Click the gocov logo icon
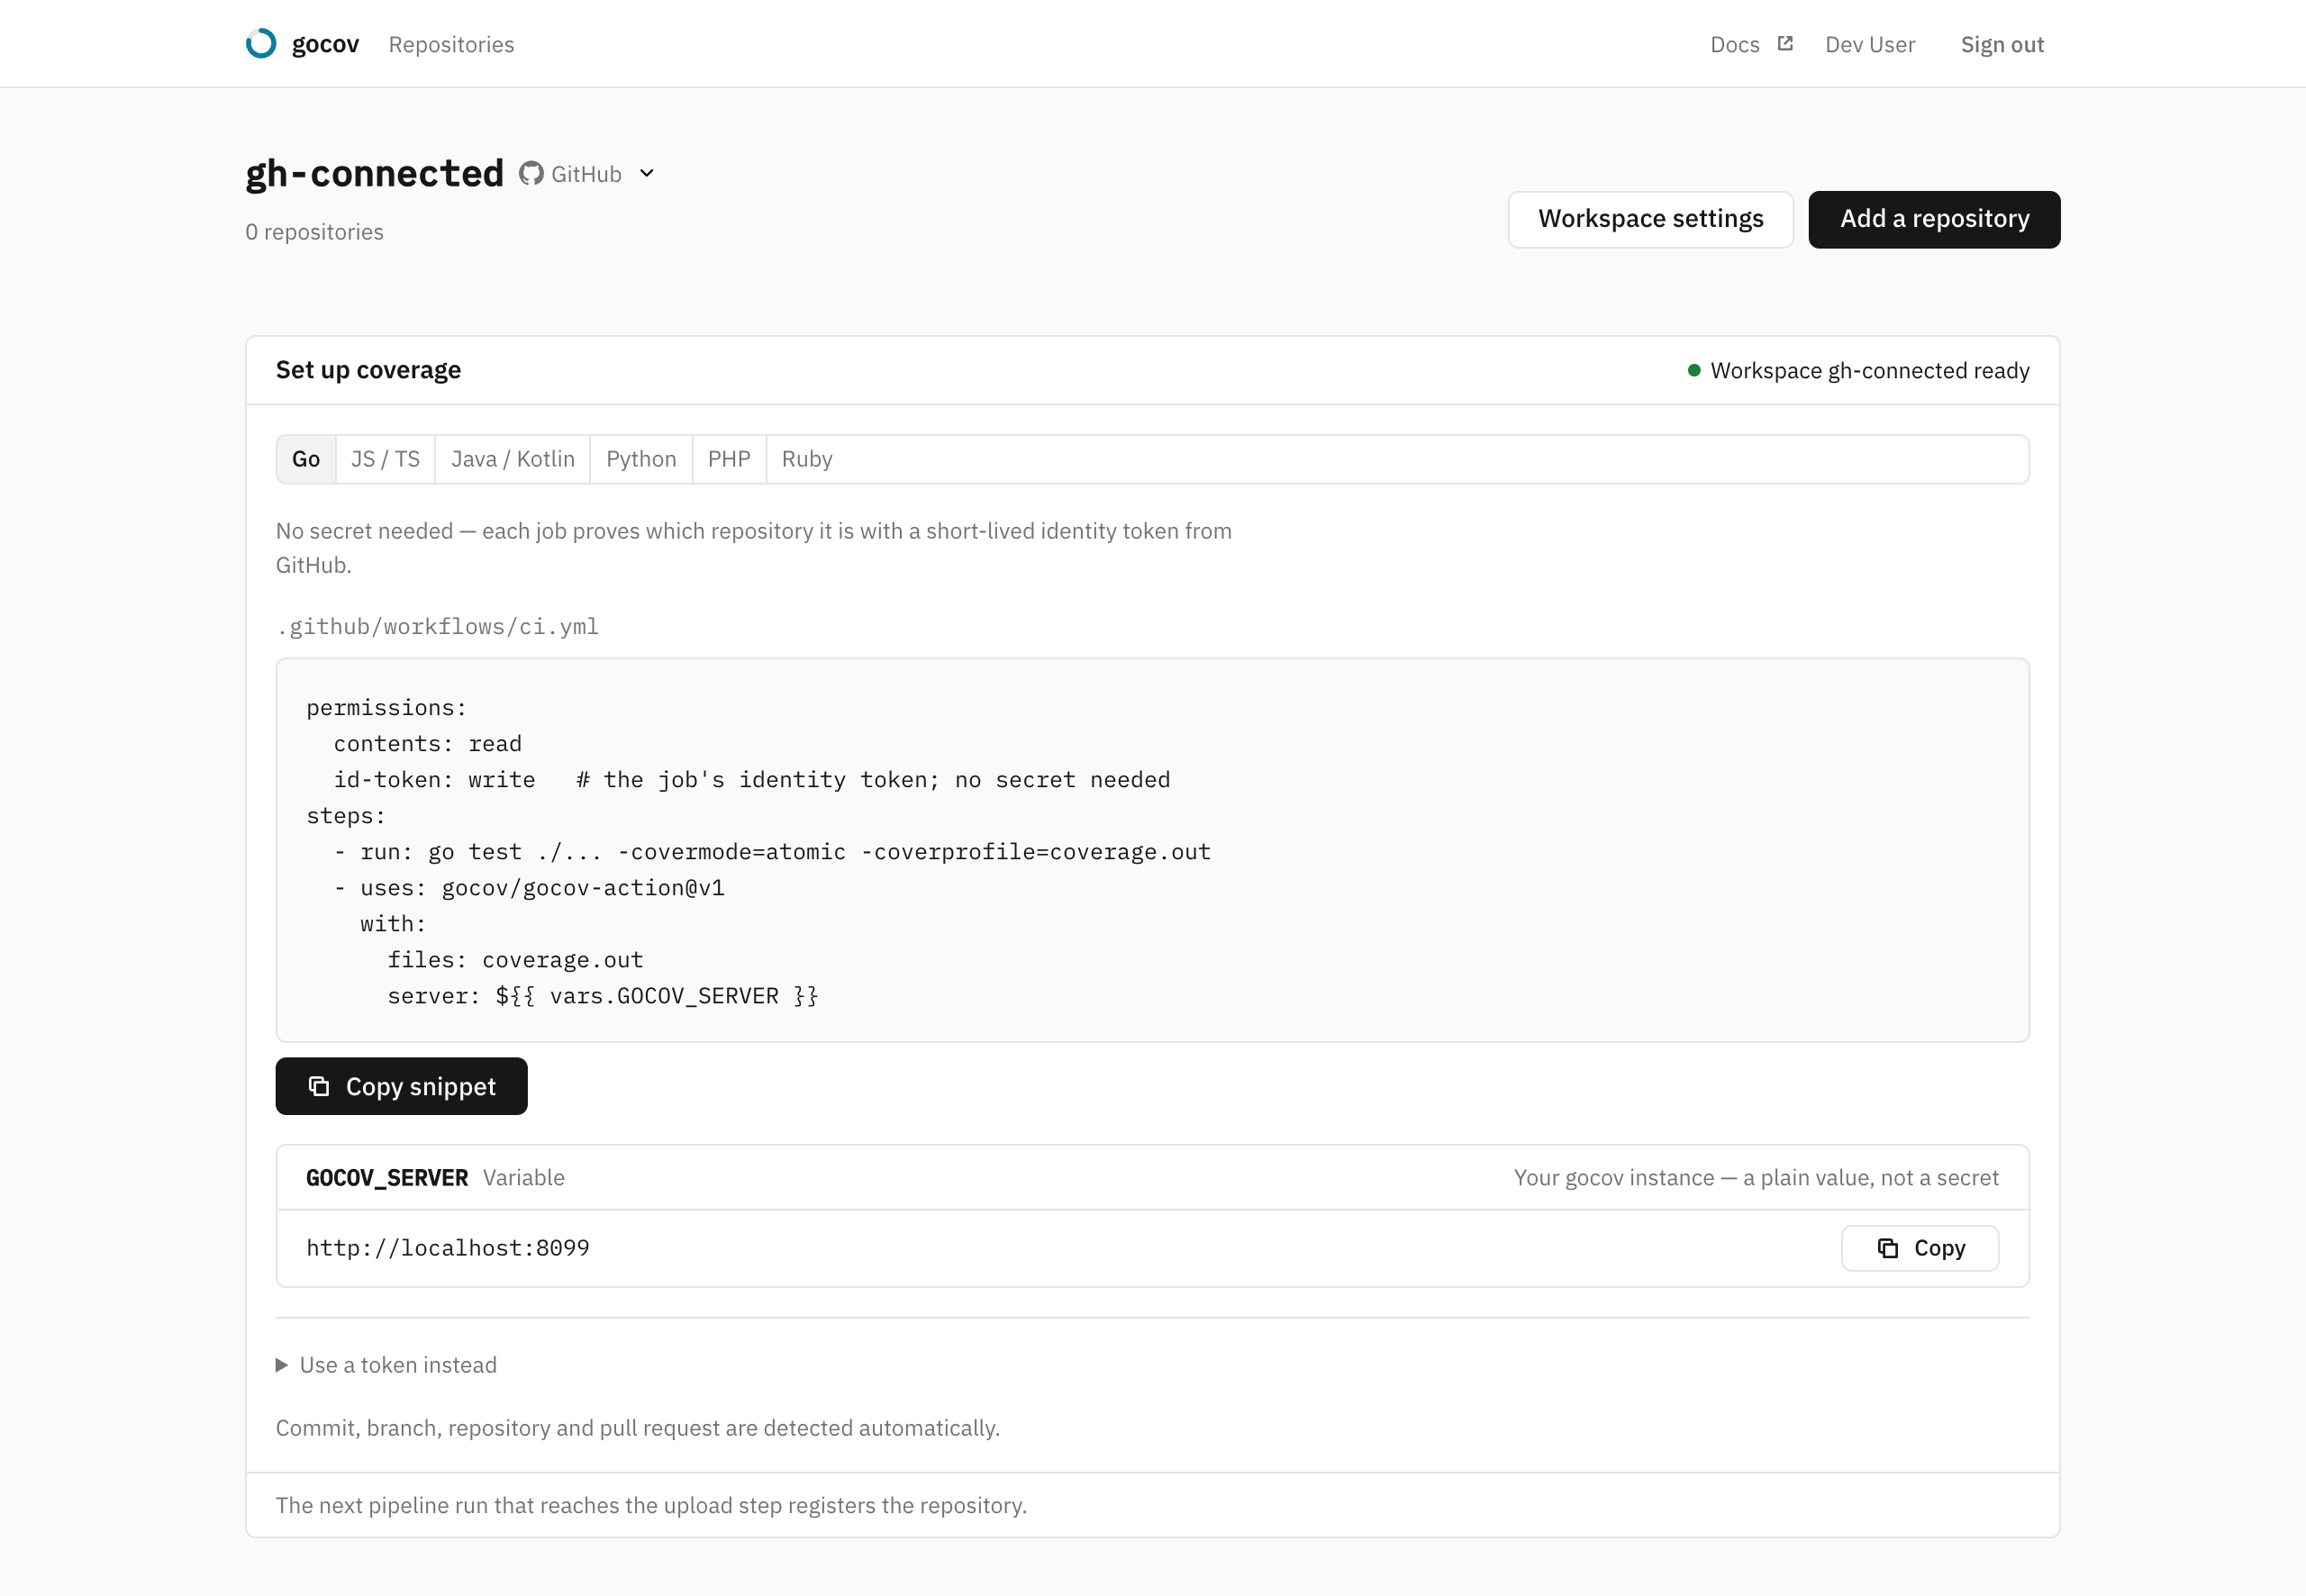This screenshot has height=1596, width=2306. 261,44
